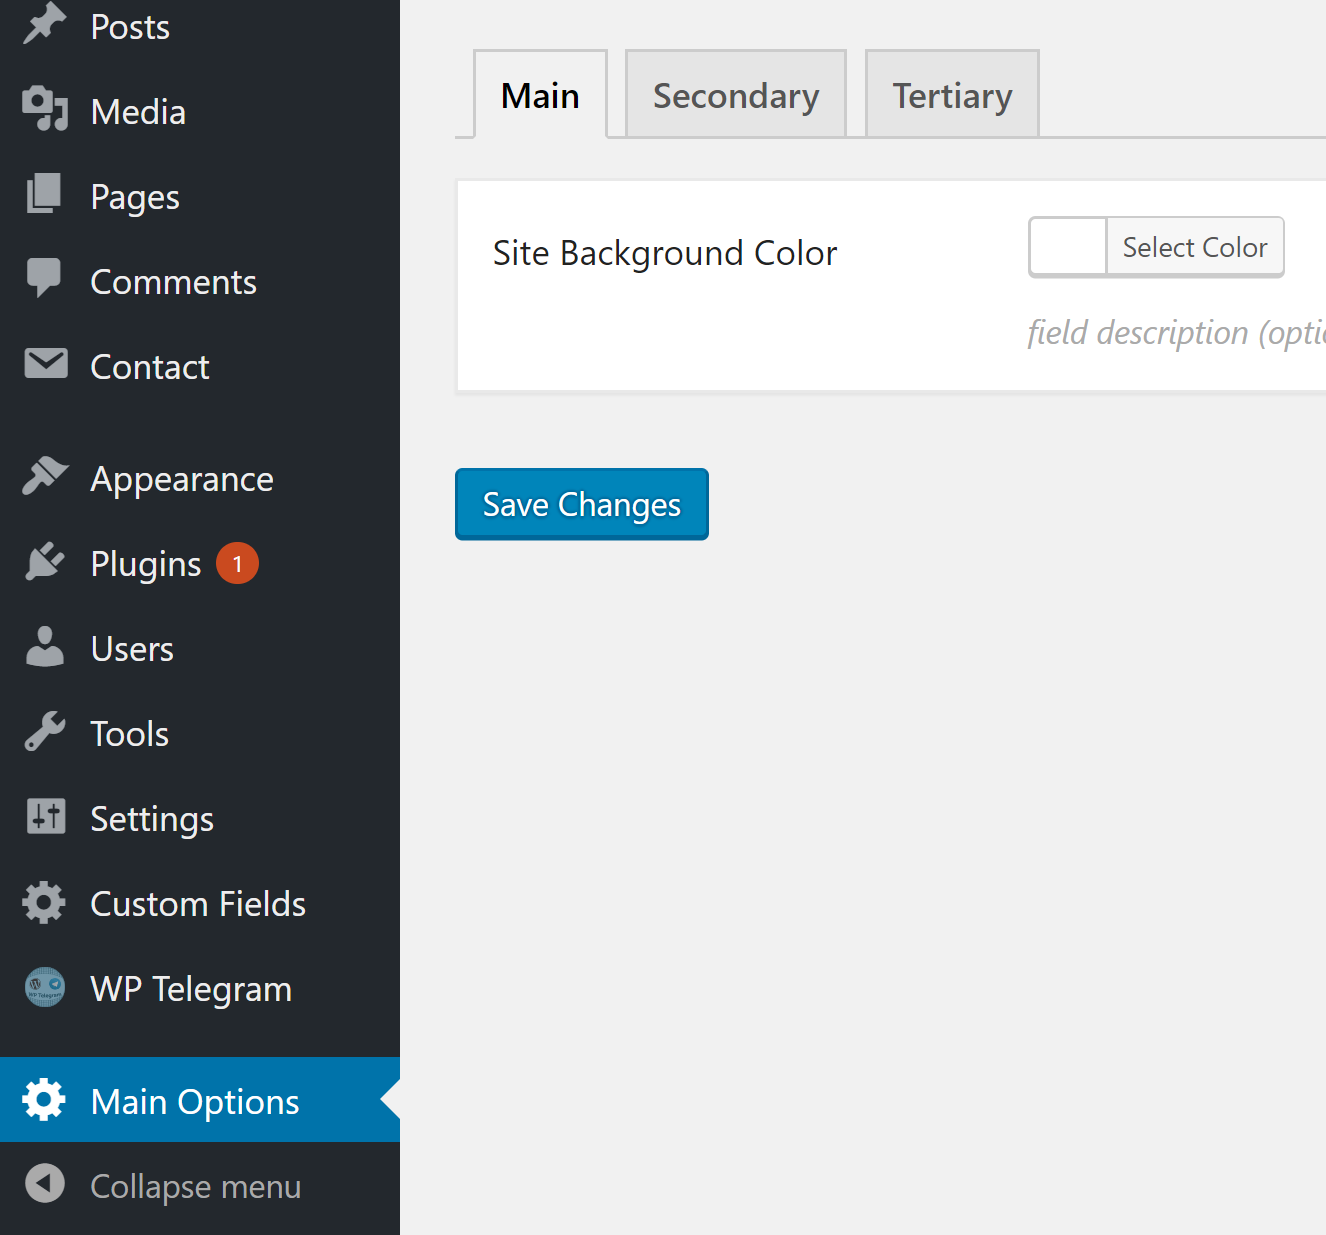
Task: Click the white background color swatch
Action: pos(1068,247)
